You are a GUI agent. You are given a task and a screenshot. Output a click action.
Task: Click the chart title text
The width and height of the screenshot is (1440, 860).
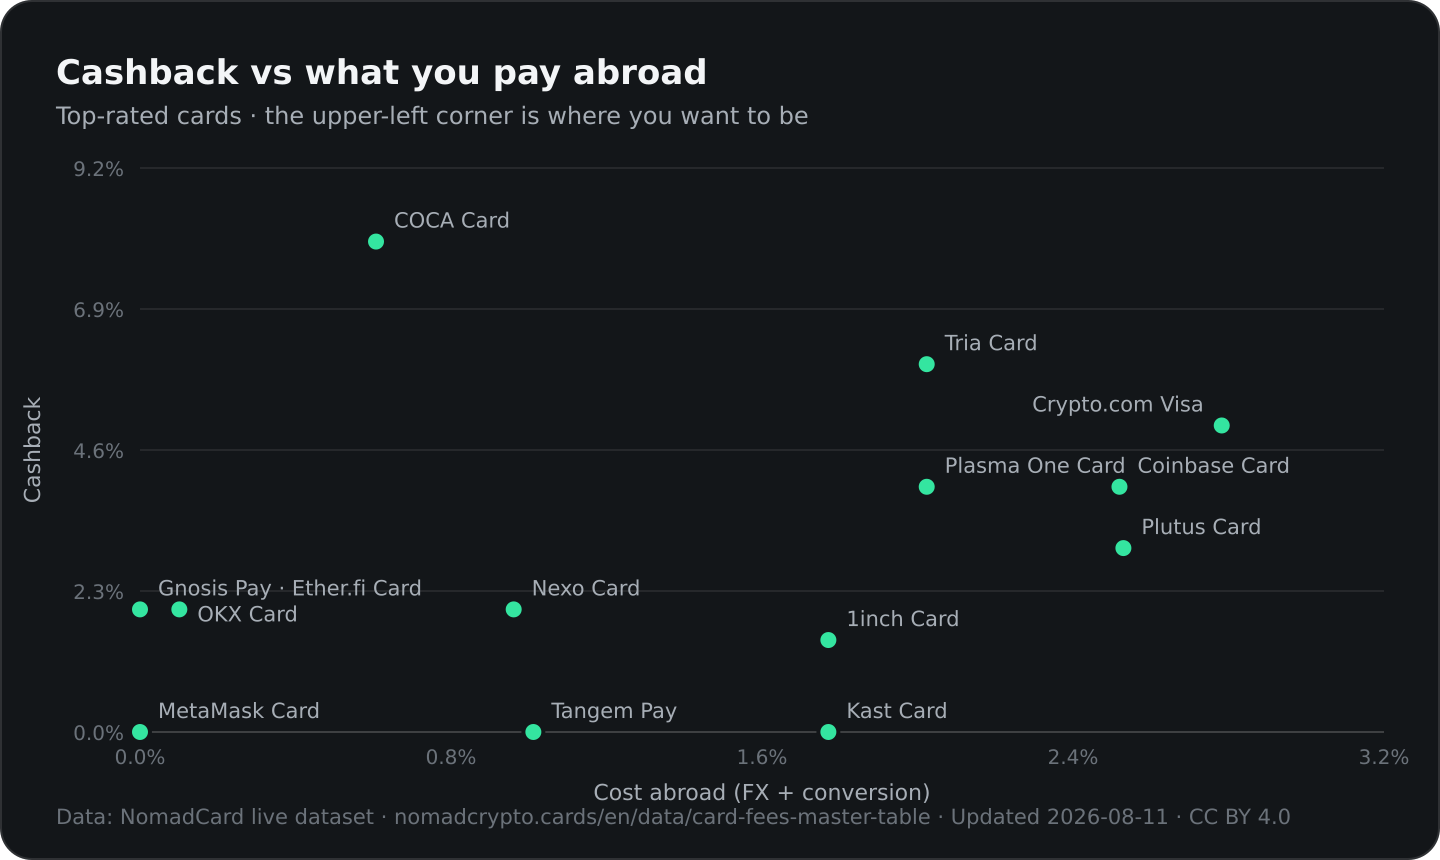(381, 73)
